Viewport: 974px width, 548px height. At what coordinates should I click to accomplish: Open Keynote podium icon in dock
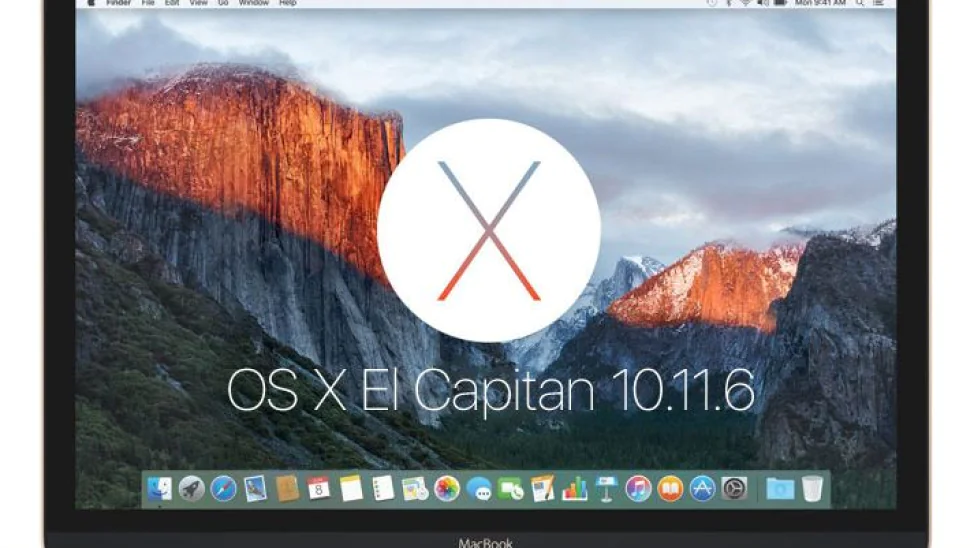[x=606, y=489]
